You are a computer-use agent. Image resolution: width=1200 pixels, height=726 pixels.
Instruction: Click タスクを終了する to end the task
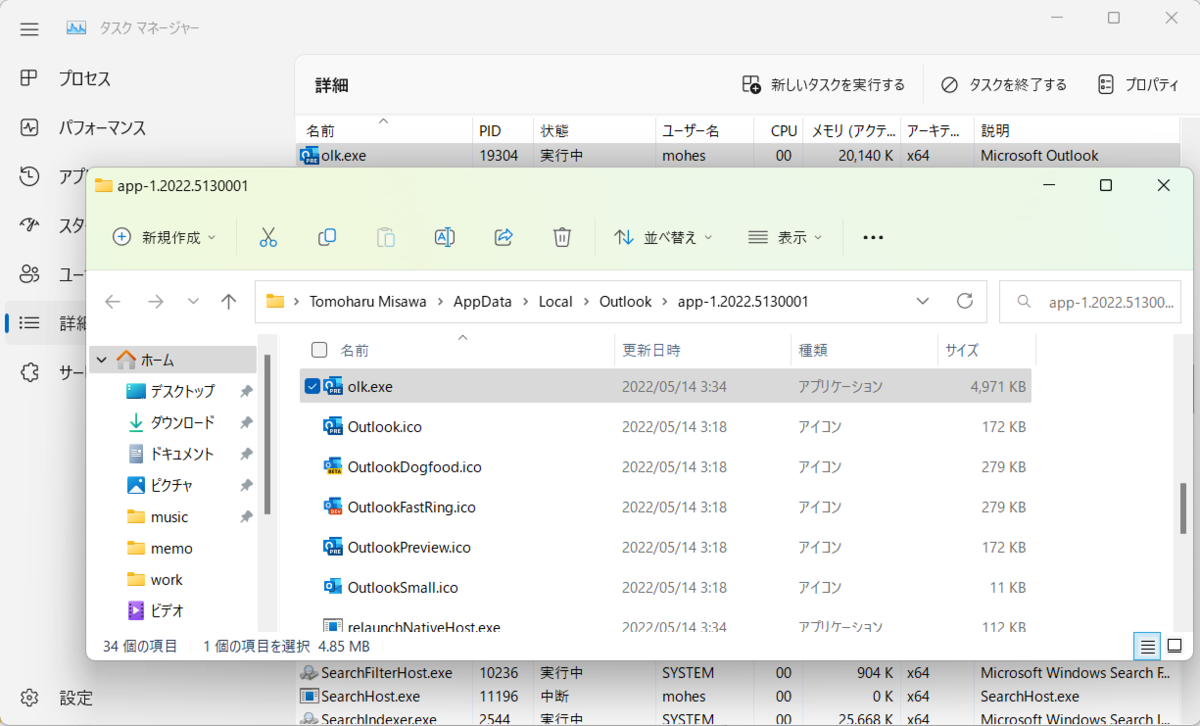1004,85
